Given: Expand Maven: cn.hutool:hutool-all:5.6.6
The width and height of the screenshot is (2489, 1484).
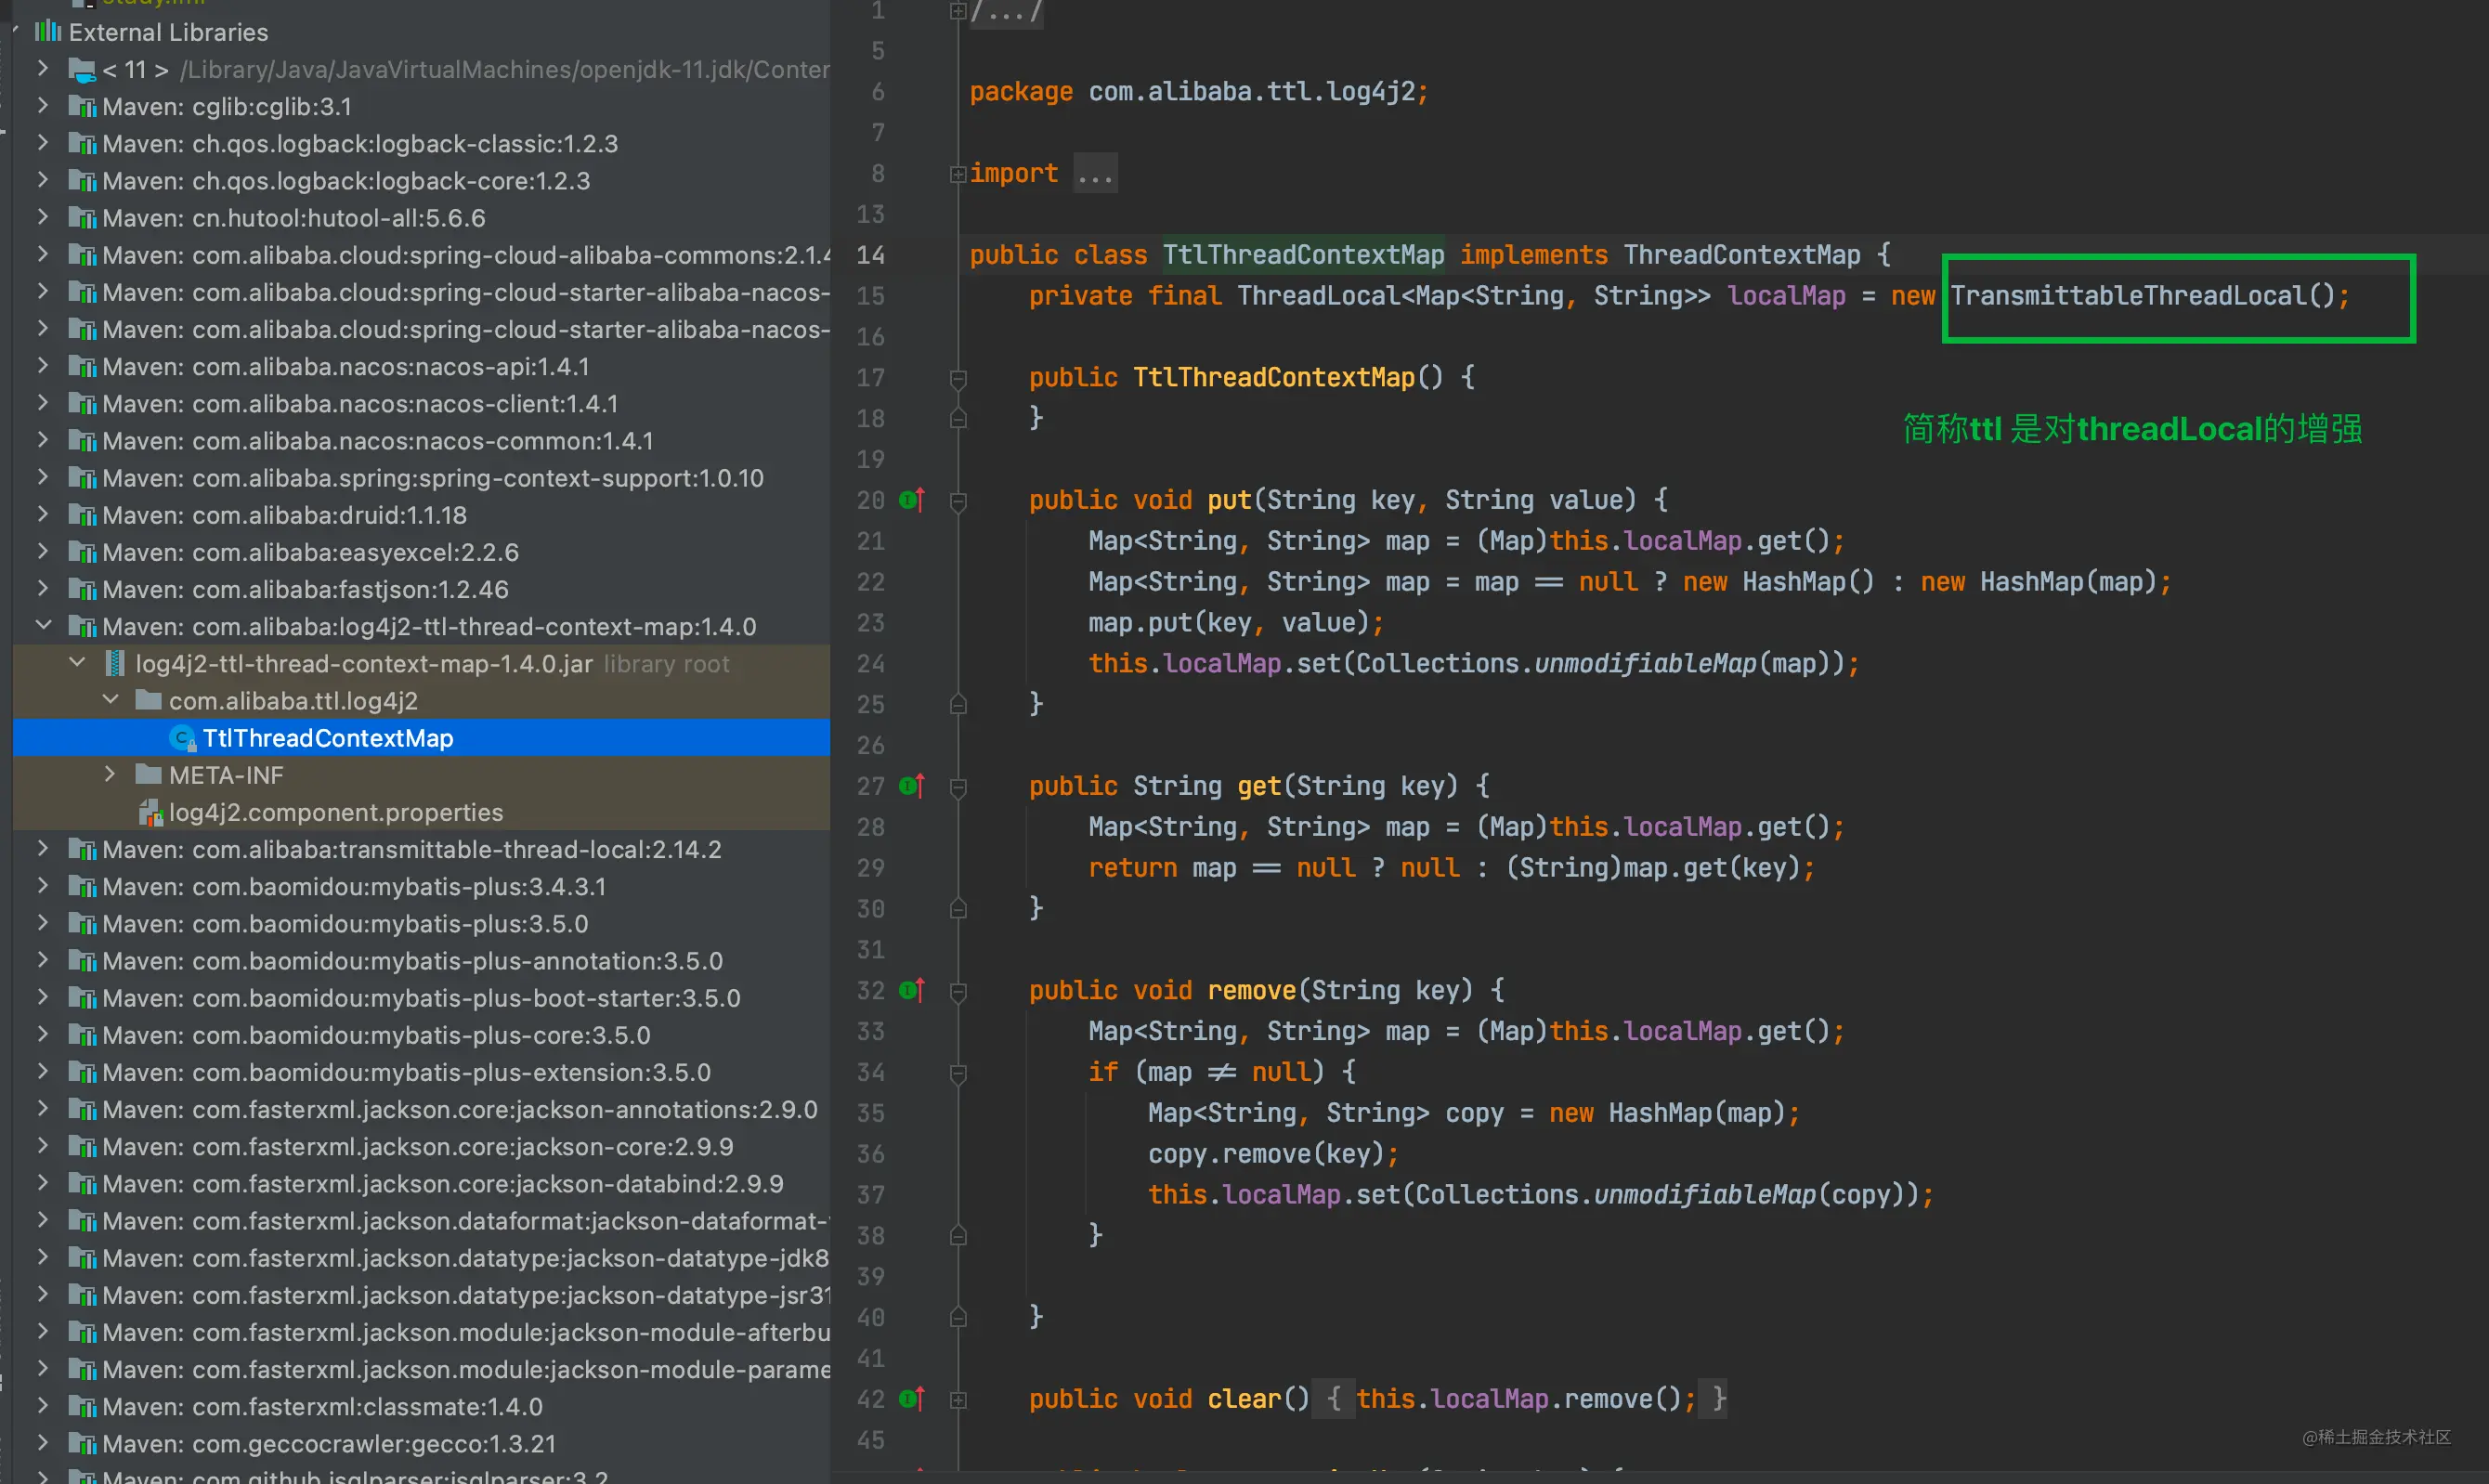Looking at the screenshot, I should (43, 216).
